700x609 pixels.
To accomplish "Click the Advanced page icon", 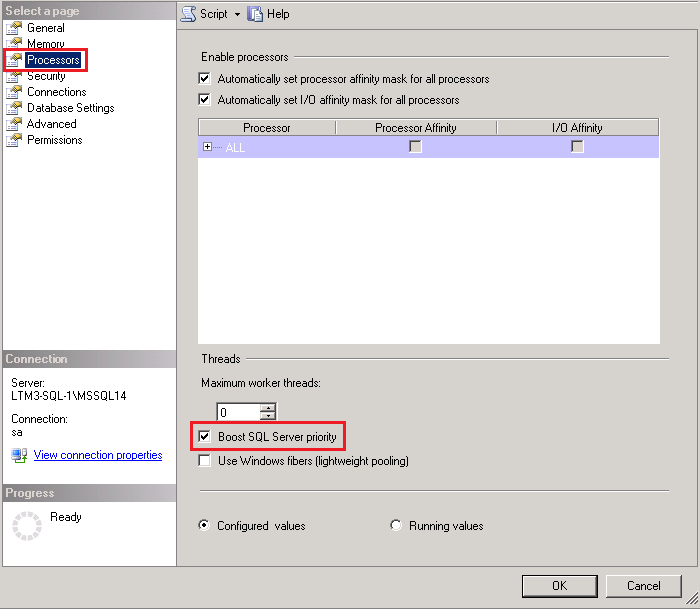I will pyautogui.click(x=14, y=124).
